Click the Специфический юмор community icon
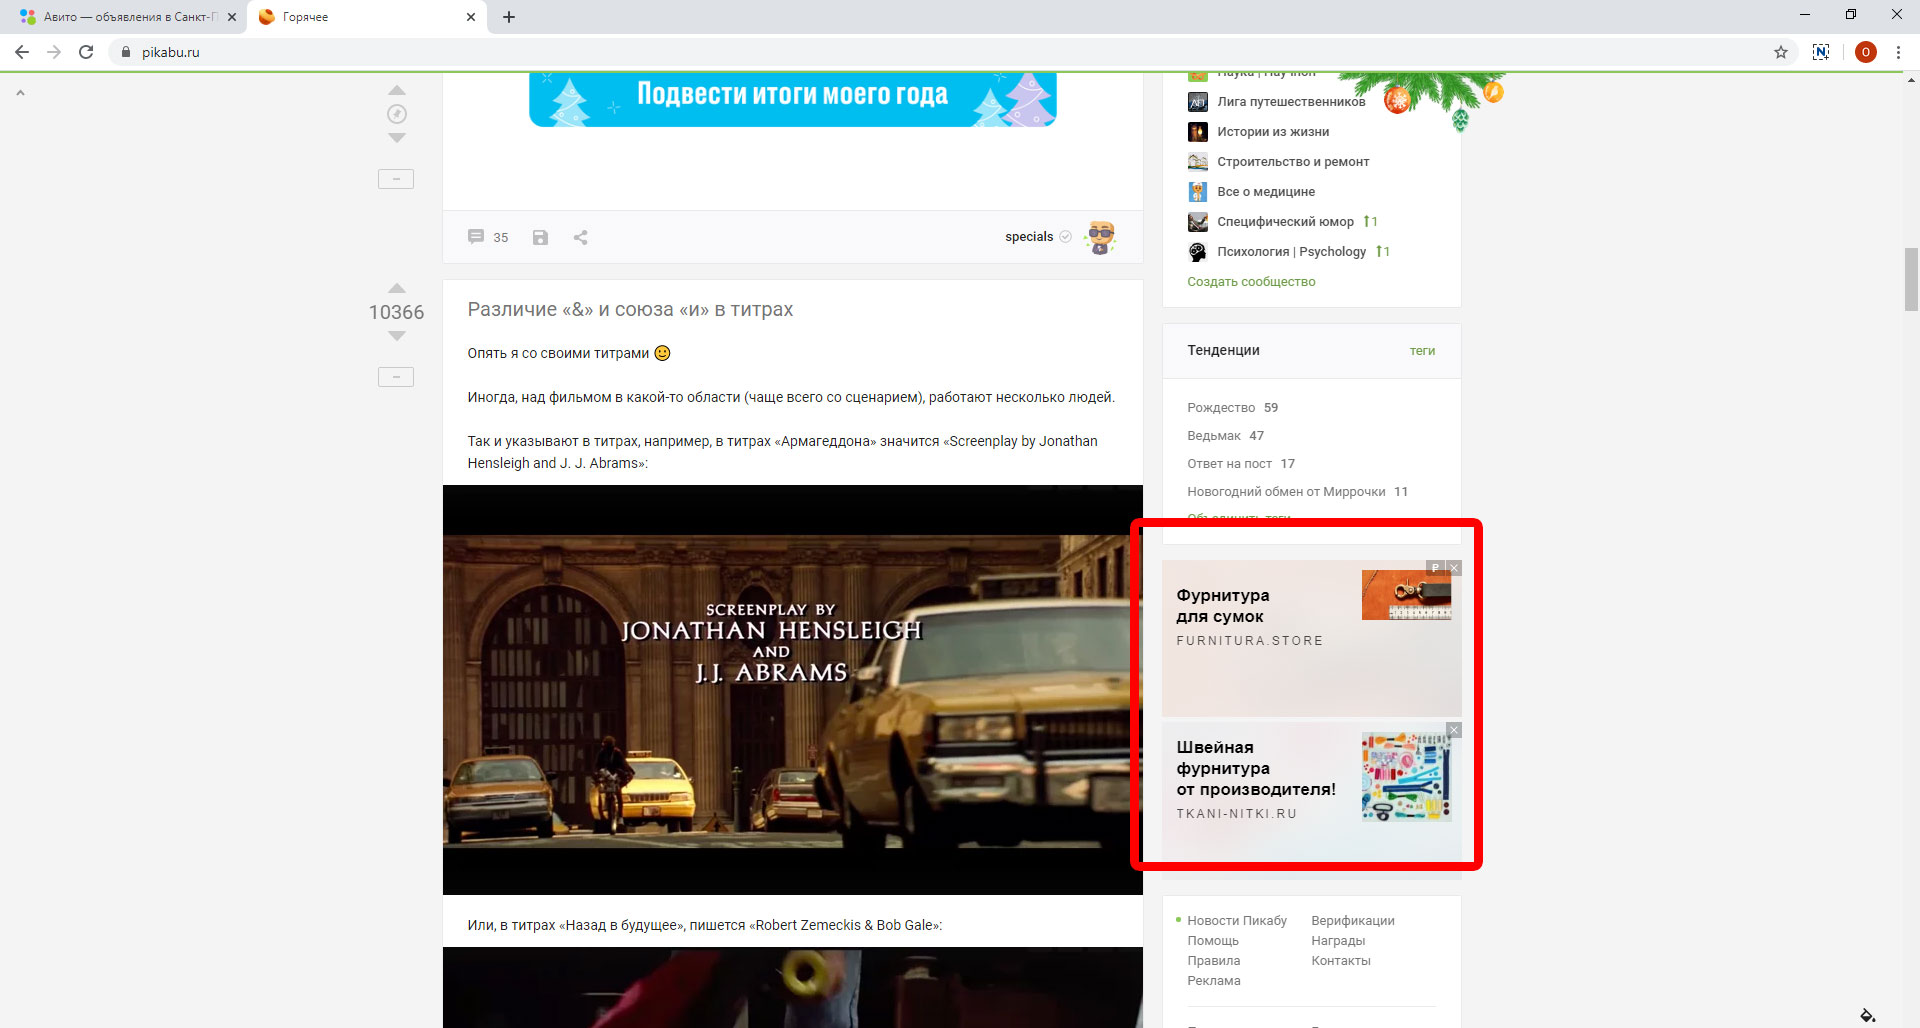Screen dimensions: 1920x1028 click(x=1198, y=222)
